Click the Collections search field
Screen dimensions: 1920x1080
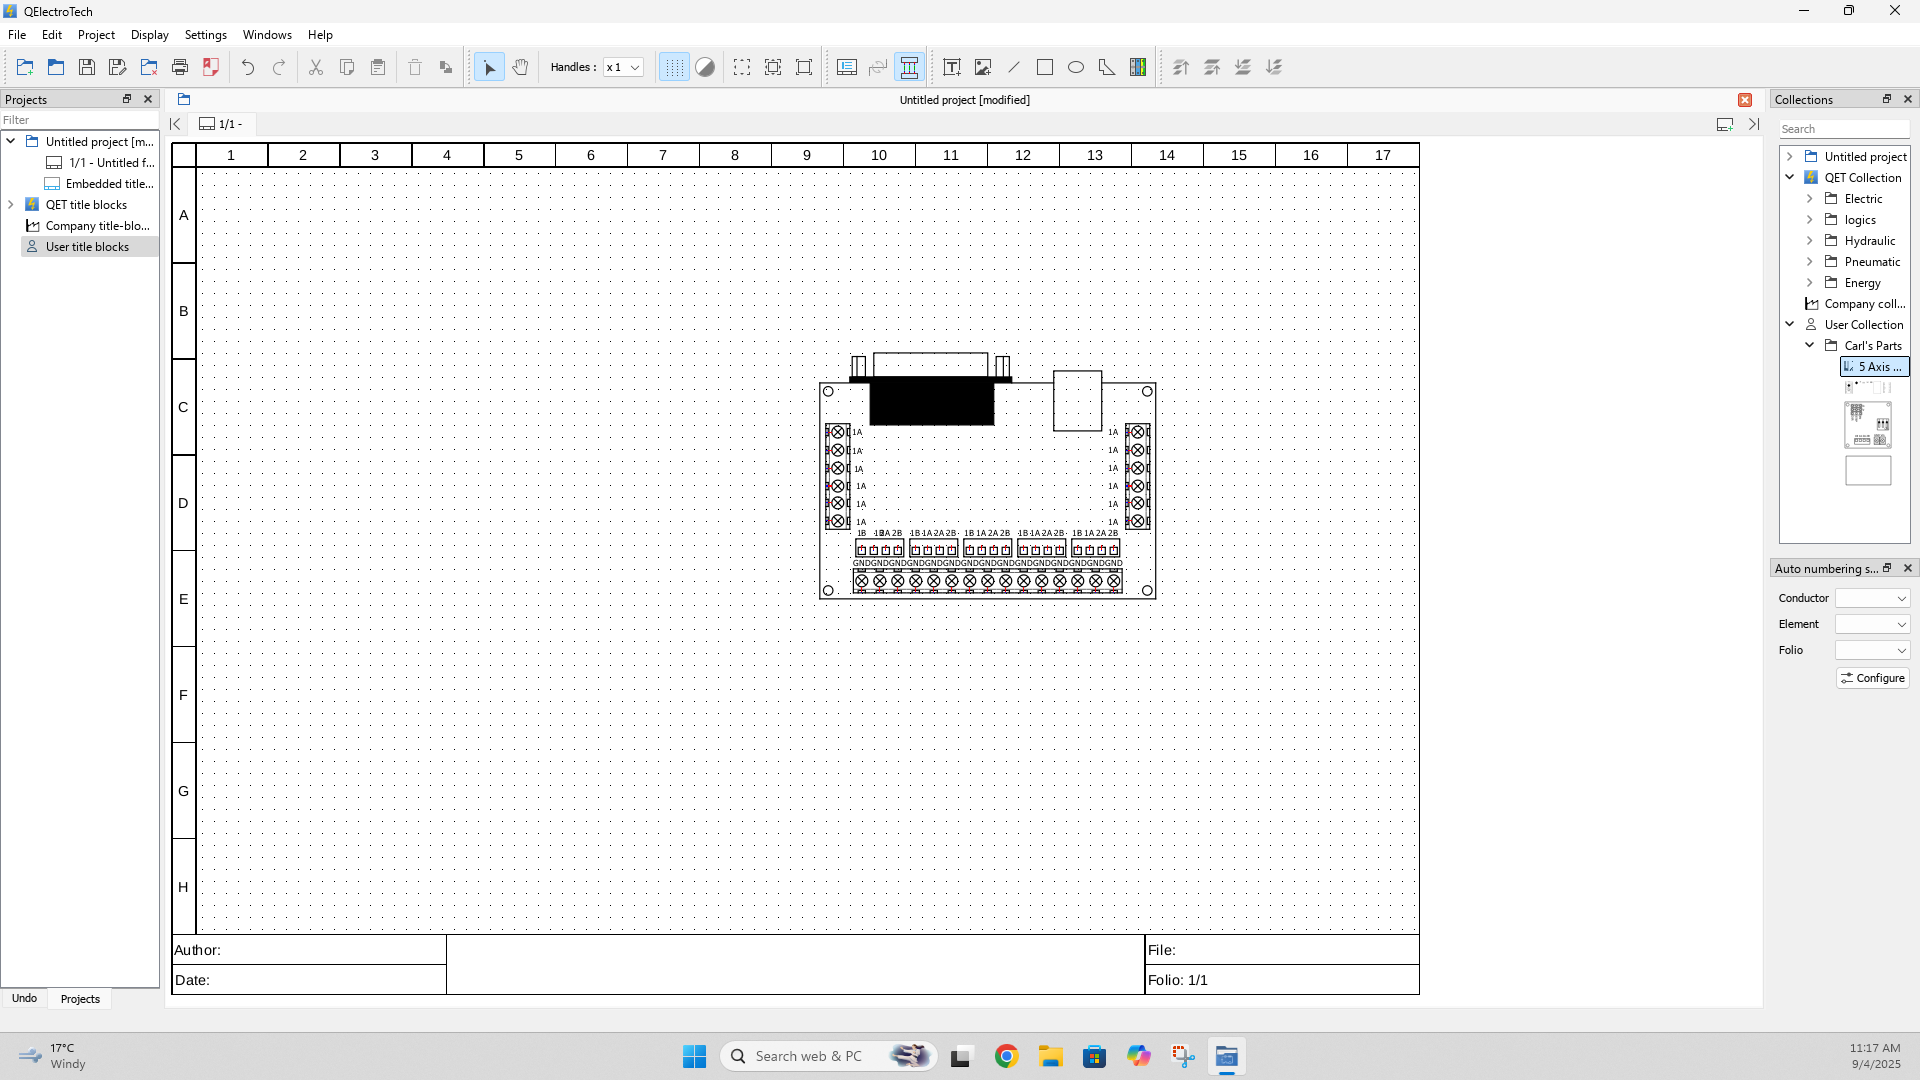coord(1843,129)
